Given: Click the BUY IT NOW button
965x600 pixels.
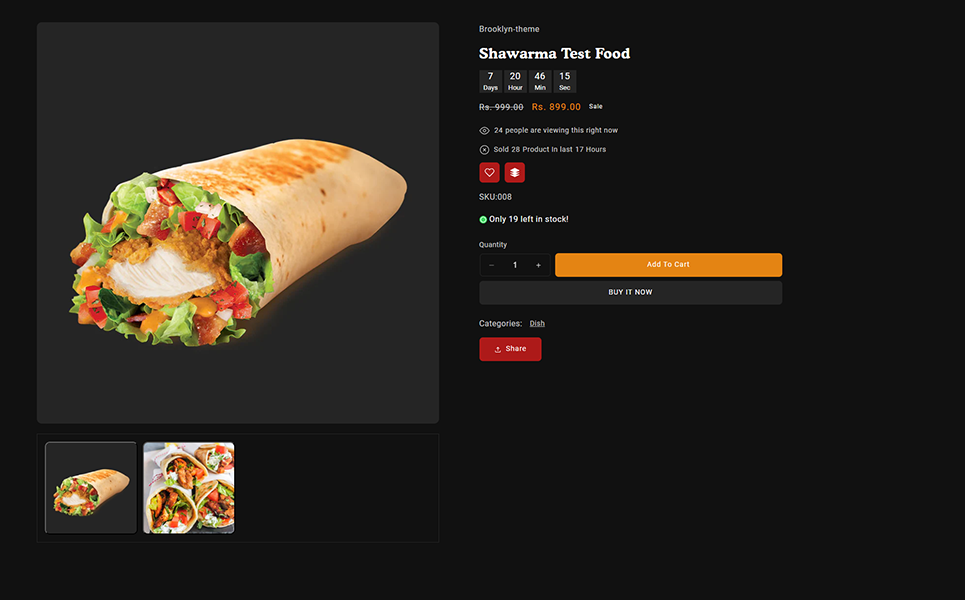Looking at the screenshot, I should pos(630,292).
